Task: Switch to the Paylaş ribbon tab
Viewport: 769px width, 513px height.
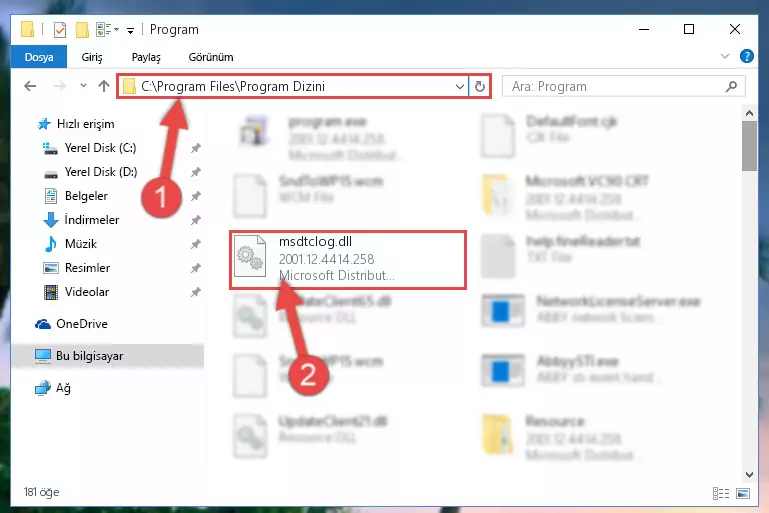Action: point(146,57)
